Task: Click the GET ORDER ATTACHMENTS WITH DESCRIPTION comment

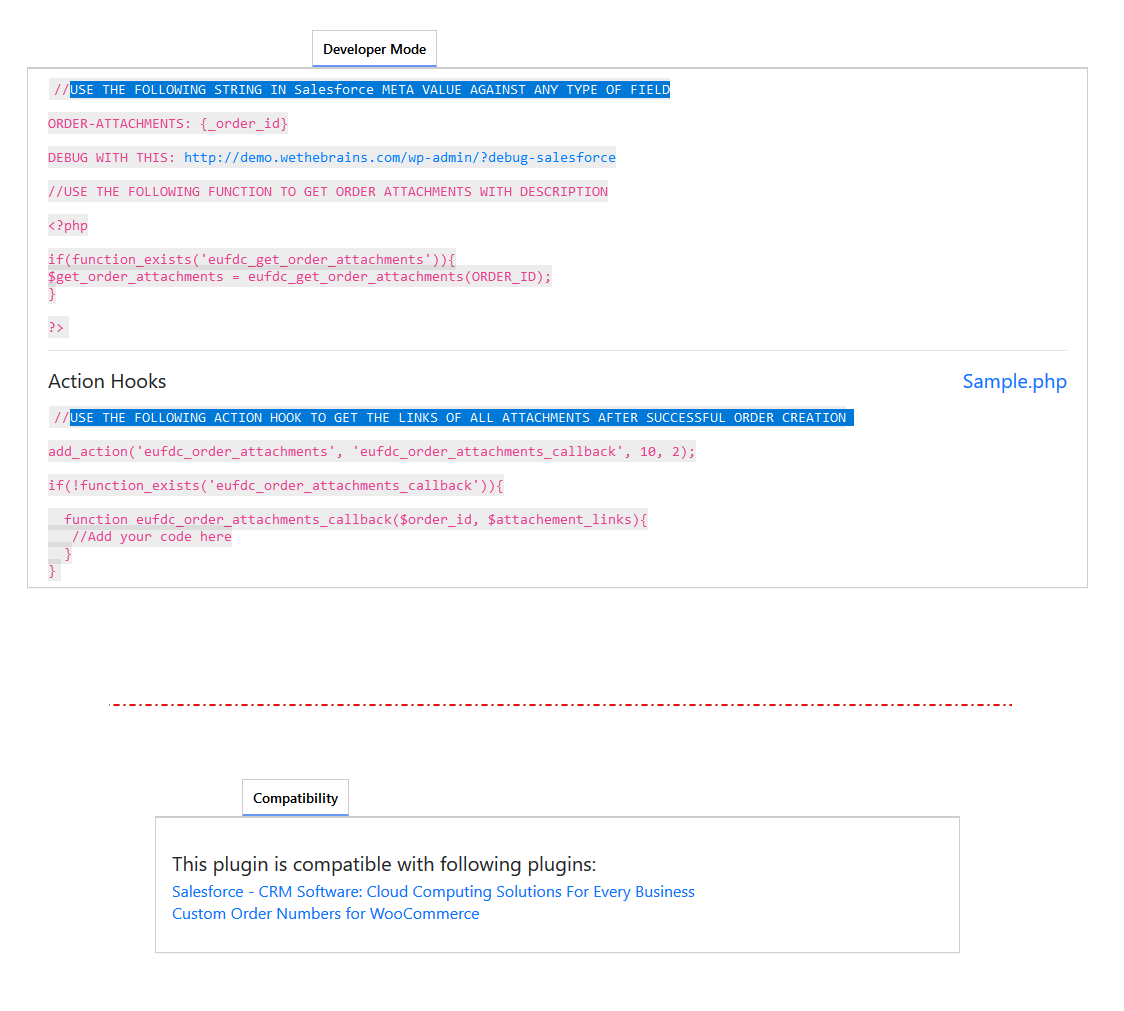Action: coord(328,191)
